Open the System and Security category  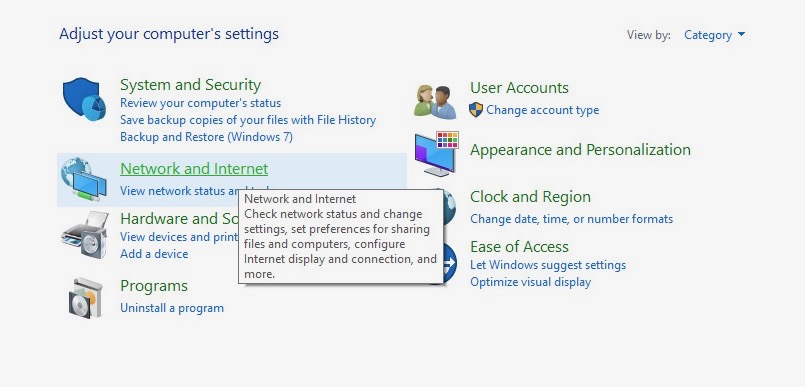(190, 85)
